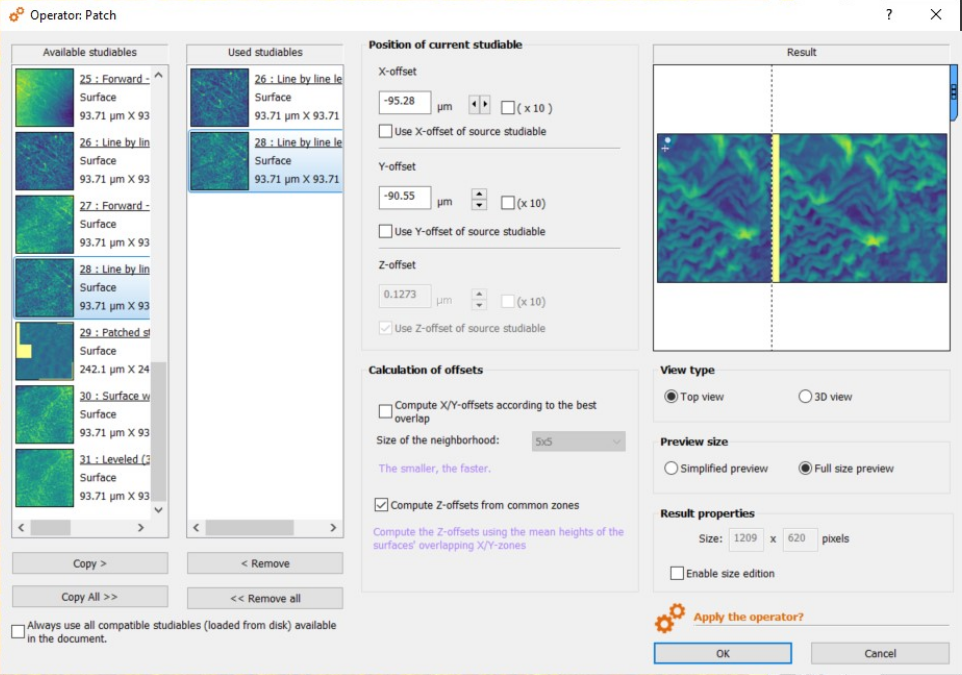Open link '31 : Leveled' in available list
The width and height of the screenshot is (962, 675).
point(115,460)
